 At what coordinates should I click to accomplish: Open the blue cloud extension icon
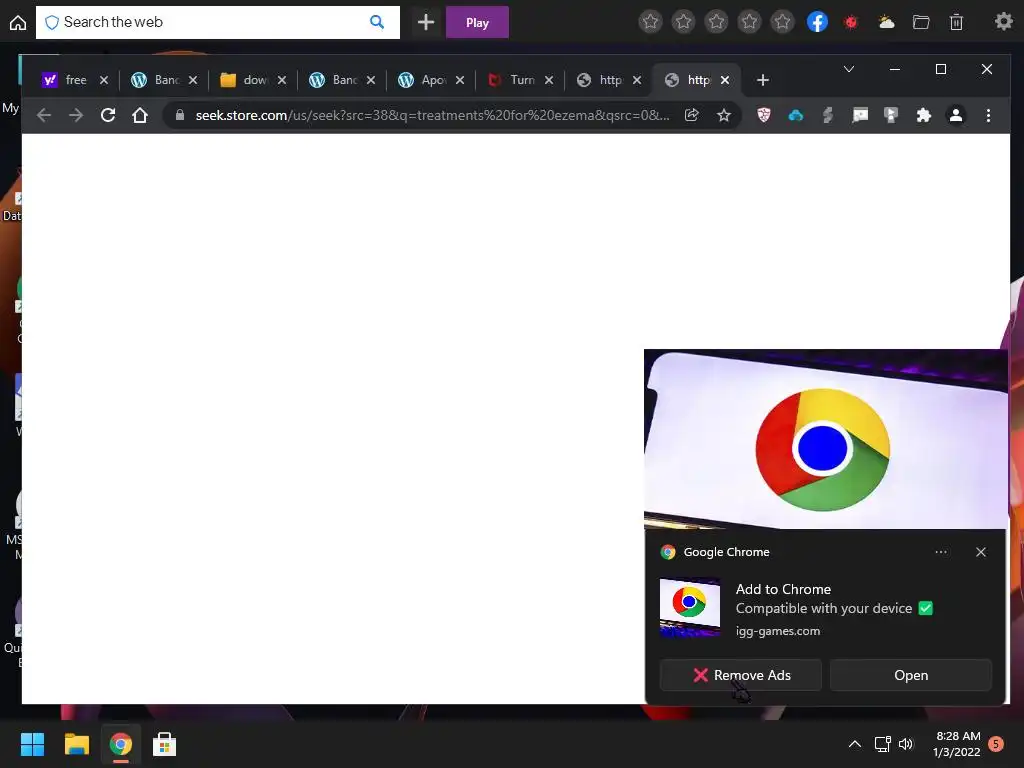tap(795, 116)
